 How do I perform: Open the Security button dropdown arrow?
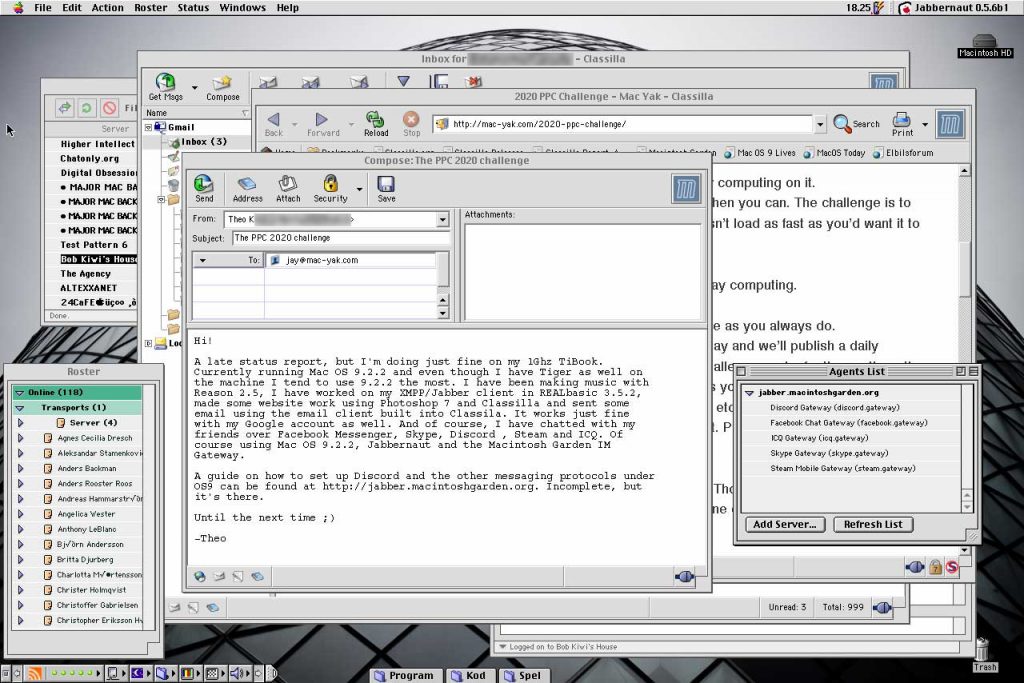tap(359, 190)
